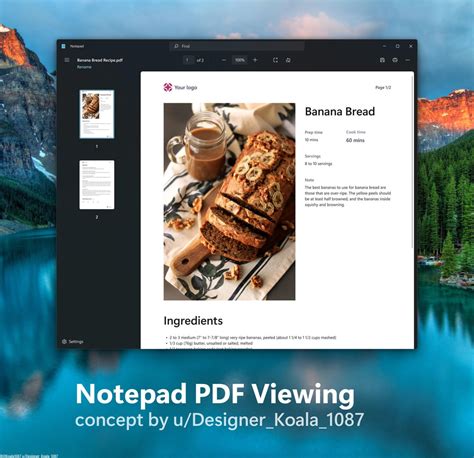The image size is (474, 458).
Task: Maximize the Notepad window
Action: click(x=397, y=46)
